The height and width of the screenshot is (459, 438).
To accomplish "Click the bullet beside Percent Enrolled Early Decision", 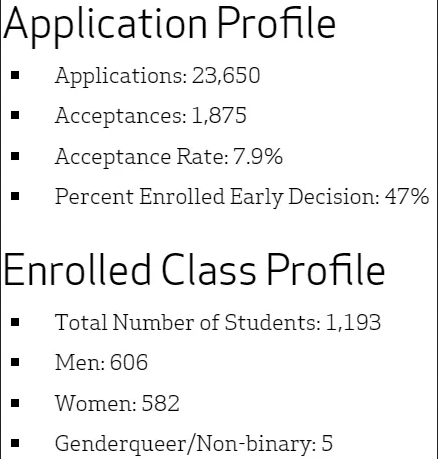I will (x=15, y=196).
